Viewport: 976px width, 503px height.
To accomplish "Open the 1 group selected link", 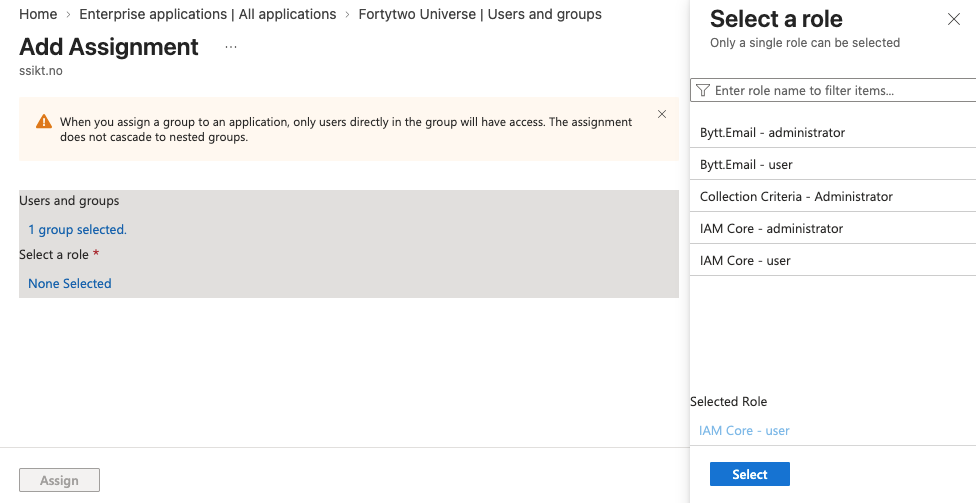I will pyautogui.click(x=77, y=230).
